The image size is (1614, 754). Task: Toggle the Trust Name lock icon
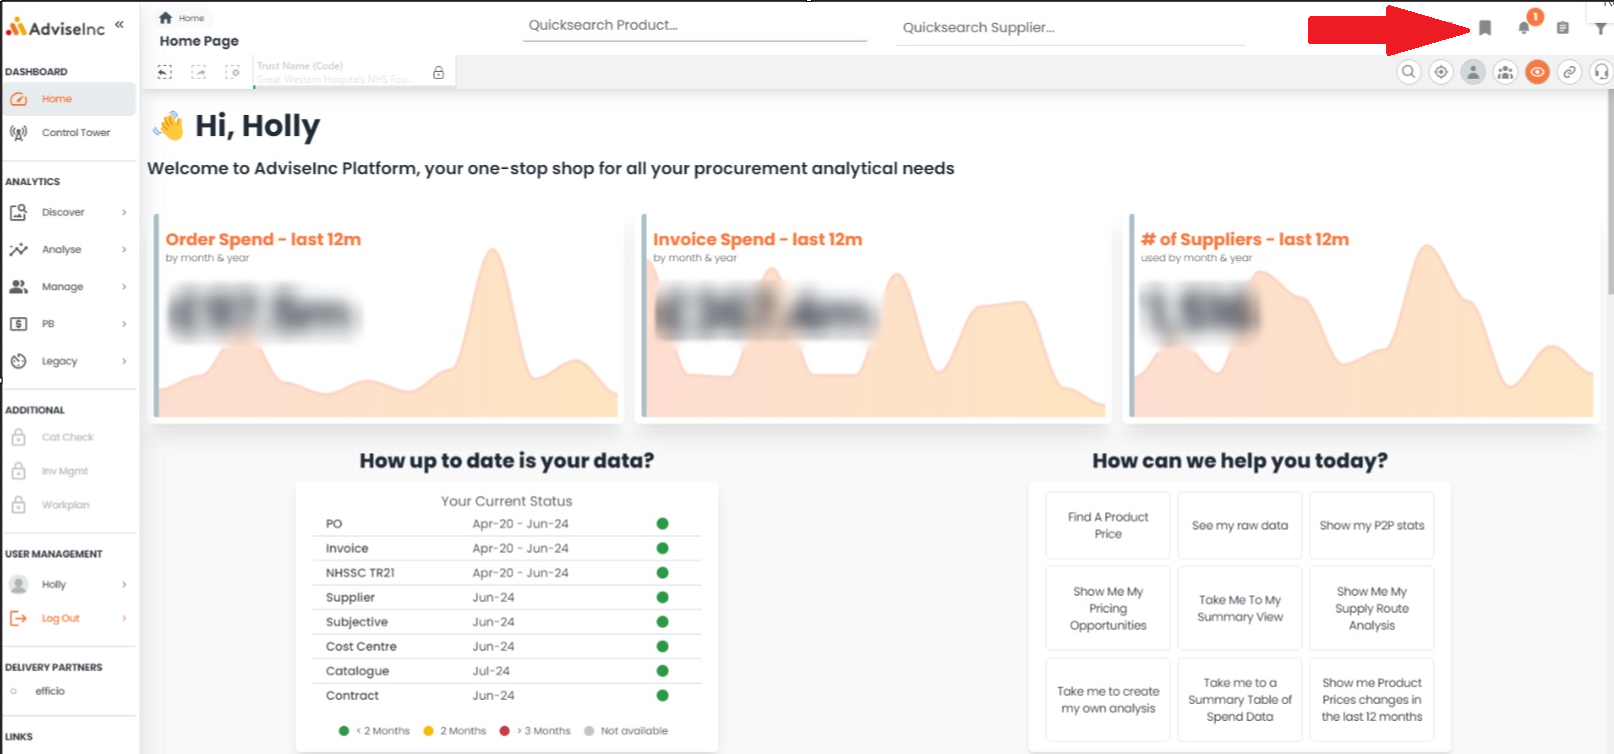point(438,72)
